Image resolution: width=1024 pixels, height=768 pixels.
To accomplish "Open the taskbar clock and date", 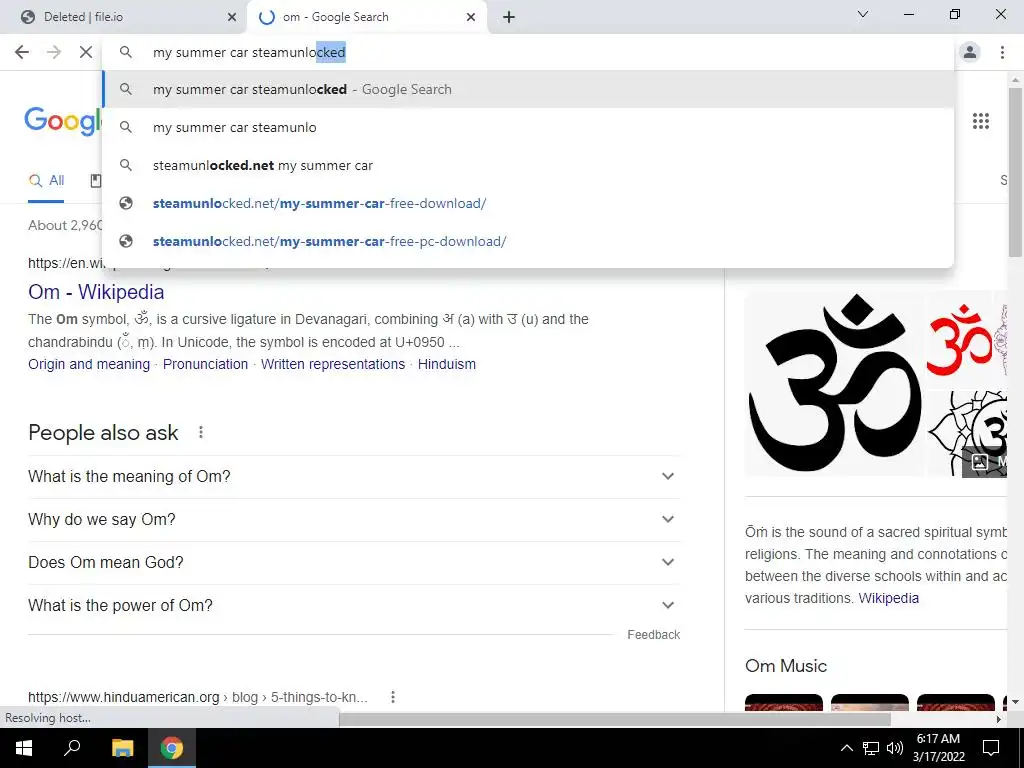I will point(938,748).
